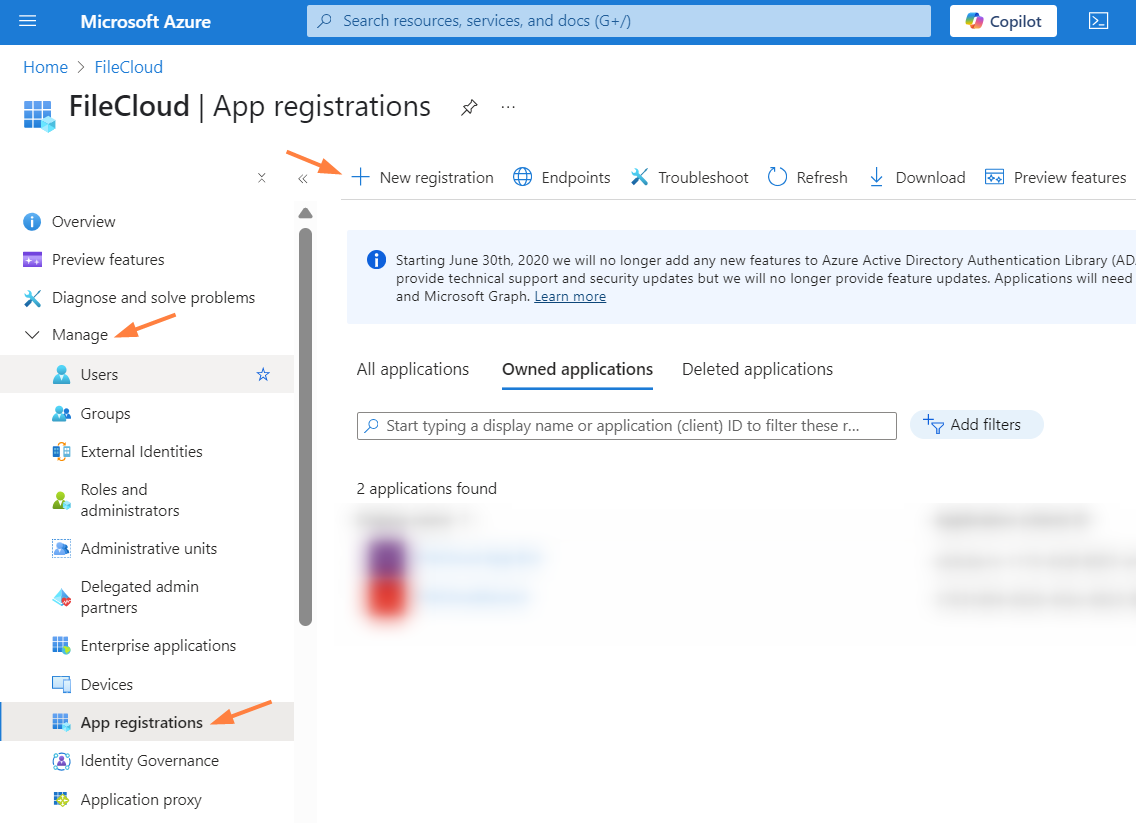Open Enterprise applications in sidebar
The width and height of the screenshot is (1136, 823).
point(158,646)
